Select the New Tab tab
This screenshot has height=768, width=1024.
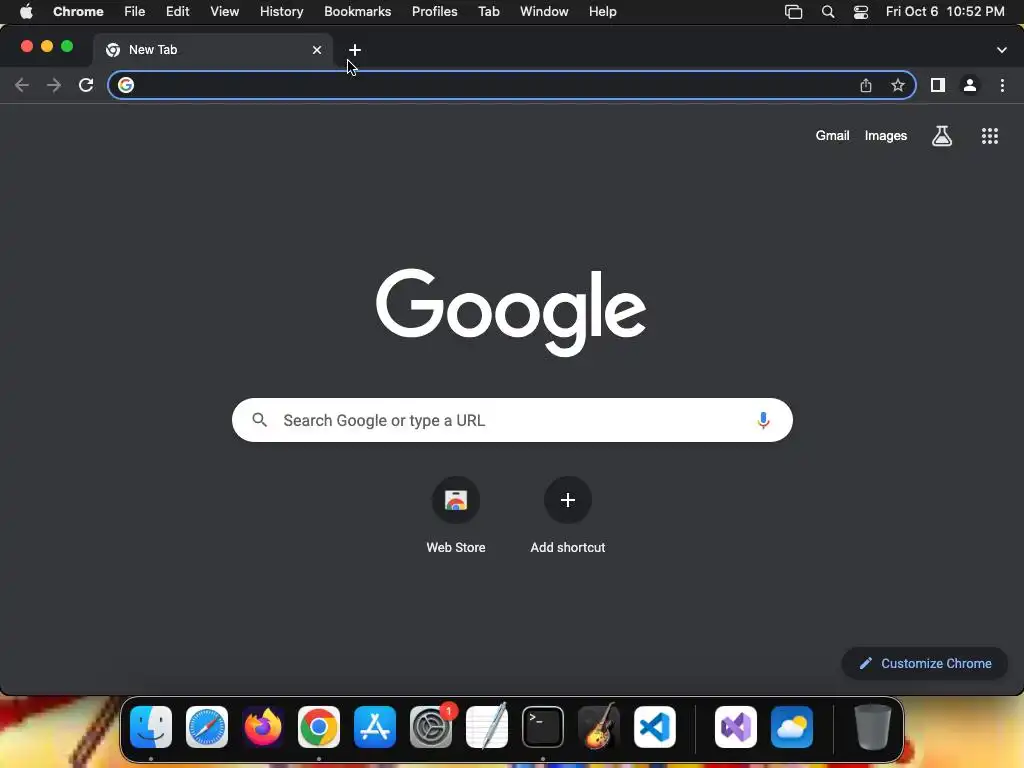pyautogui.click(x=212, y=50)
